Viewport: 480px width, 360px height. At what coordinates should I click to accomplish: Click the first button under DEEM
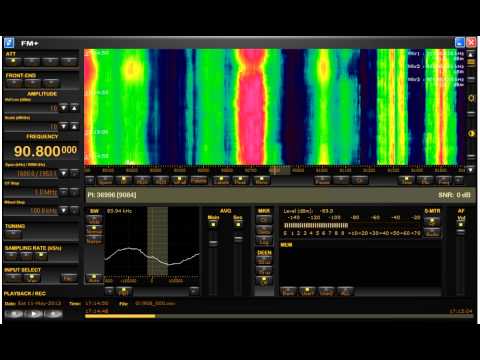[264, 261]
